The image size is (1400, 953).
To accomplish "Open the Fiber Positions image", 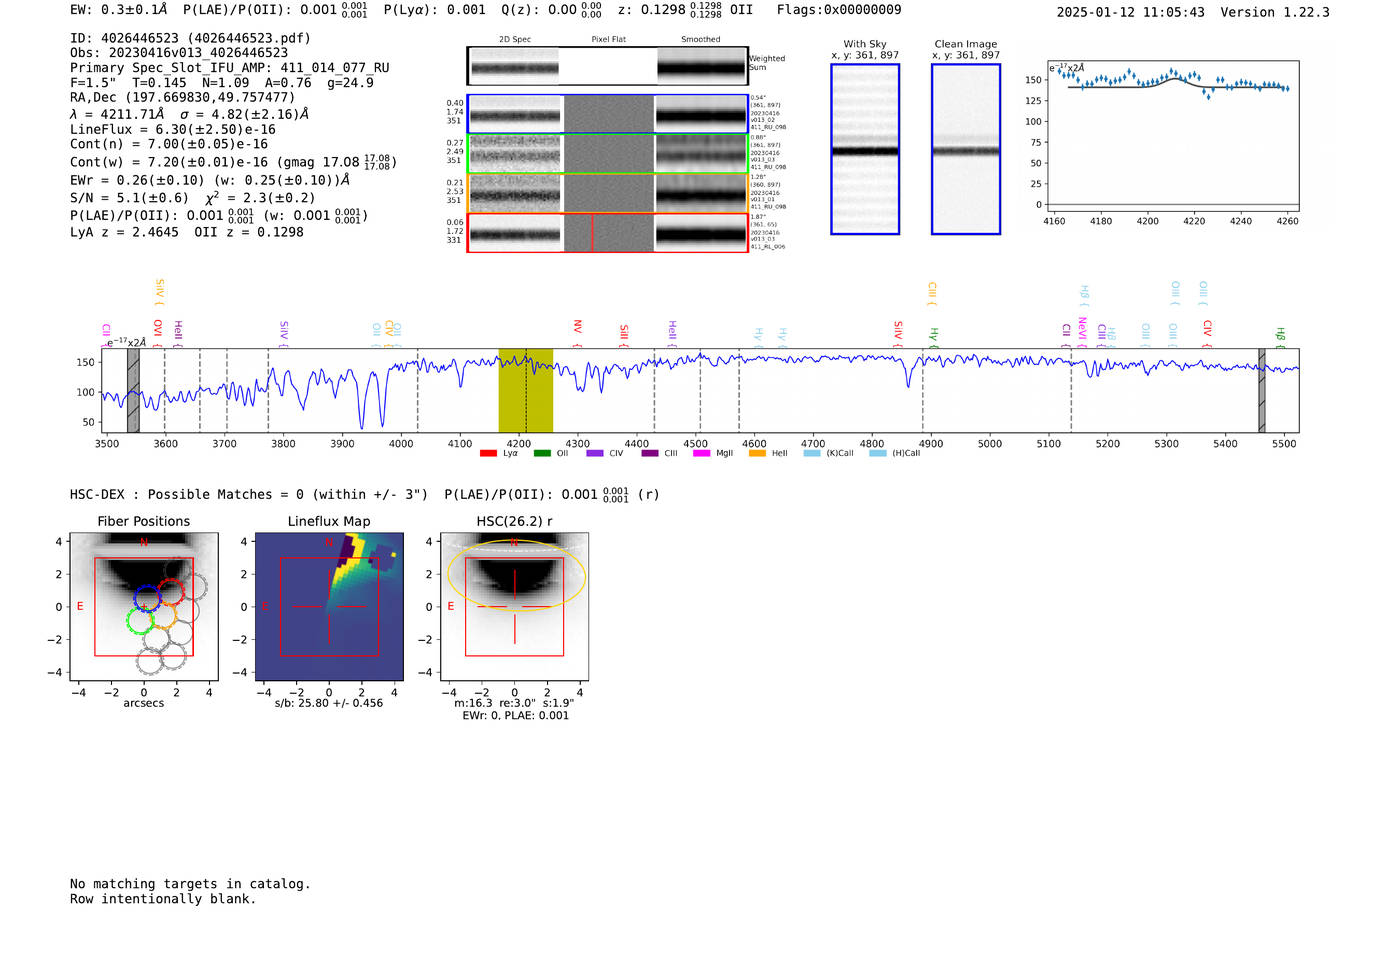I will pyautogui.click(x=144, y=606).
